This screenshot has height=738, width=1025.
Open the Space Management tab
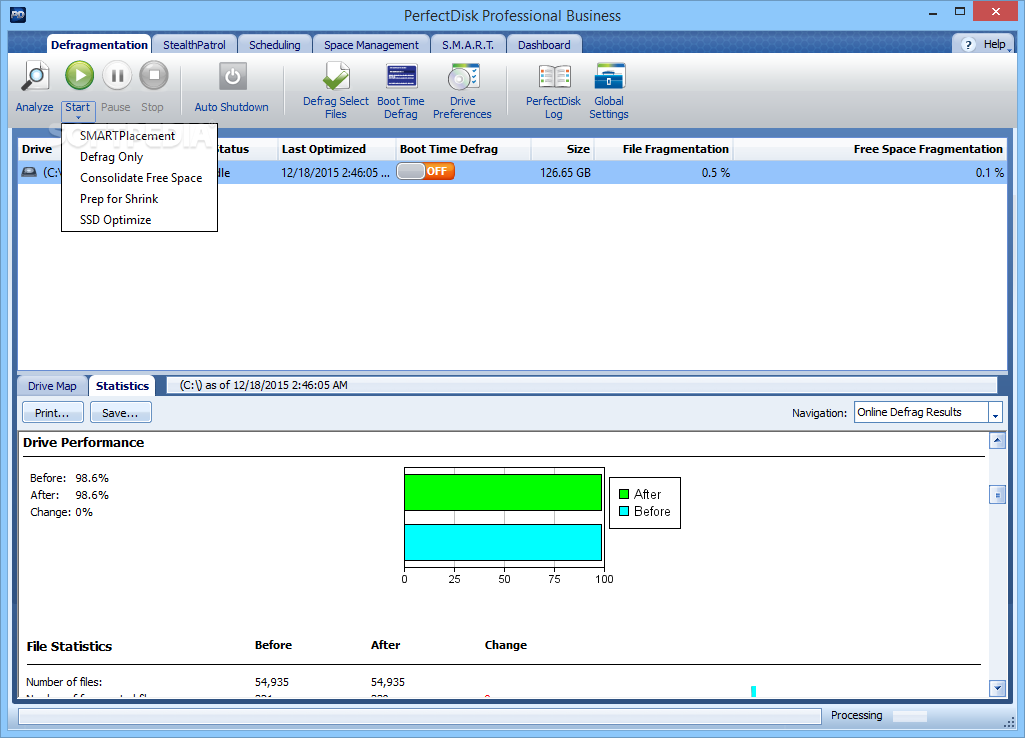click(371, 44)
